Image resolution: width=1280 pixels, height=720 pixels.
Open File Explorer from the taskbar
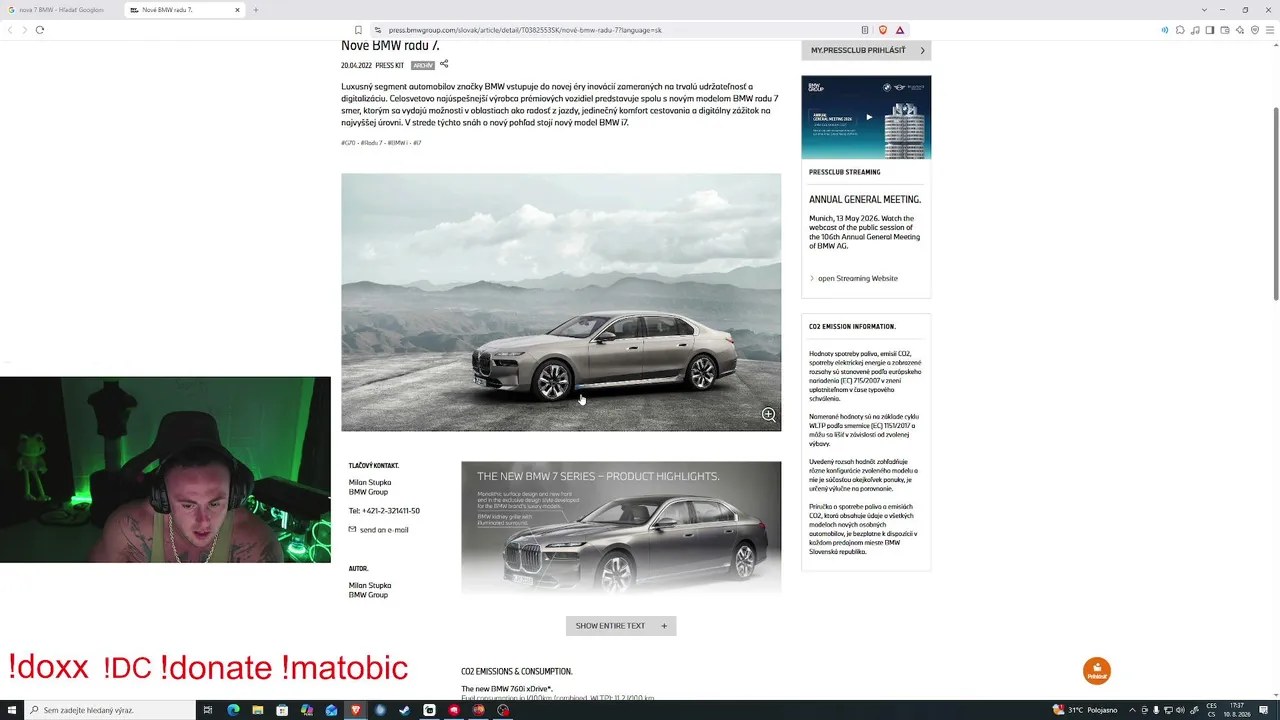tap(257, 710)
